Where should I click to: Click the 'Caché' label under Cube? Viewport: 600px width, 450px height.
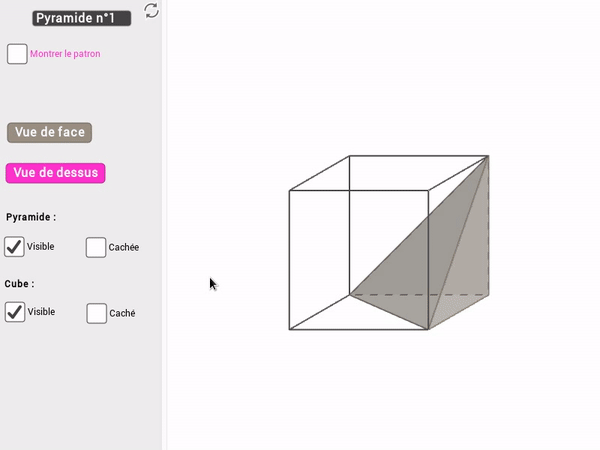click(x=122, y=313)
